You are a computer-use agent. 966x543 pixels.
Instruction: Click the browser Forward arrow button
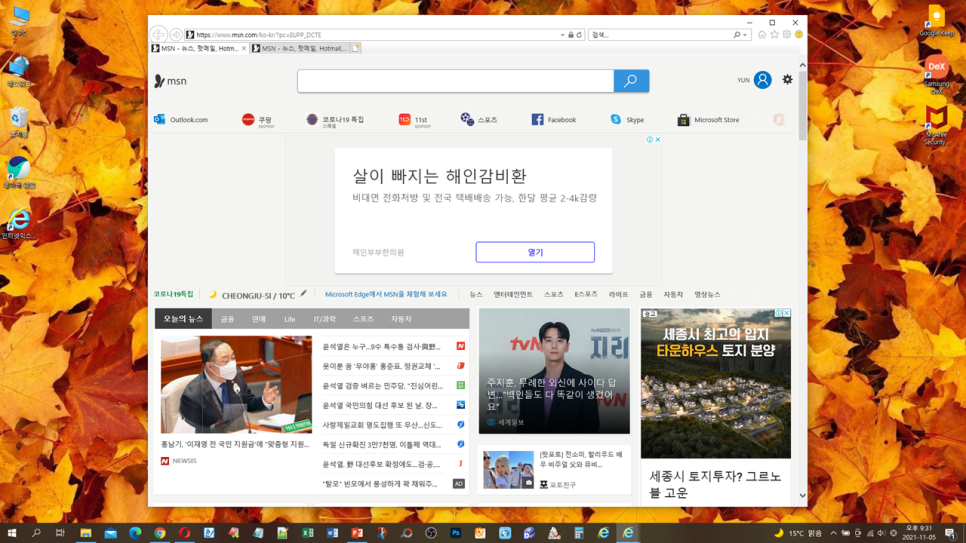coord(176,35)
